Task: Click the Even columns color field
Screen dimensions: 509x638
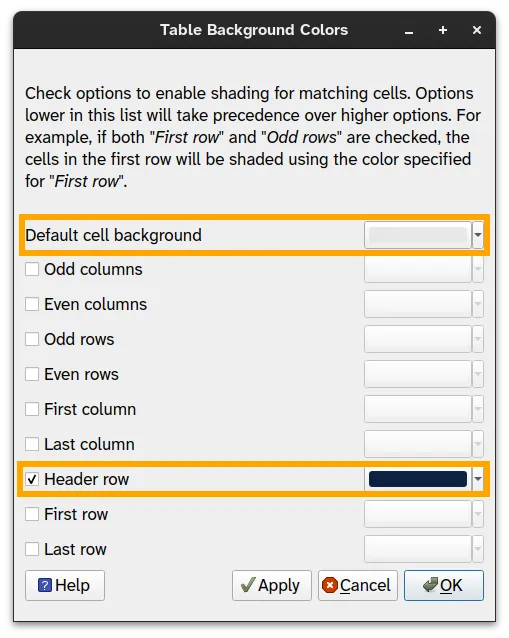Action: click(x=418, y=304)
